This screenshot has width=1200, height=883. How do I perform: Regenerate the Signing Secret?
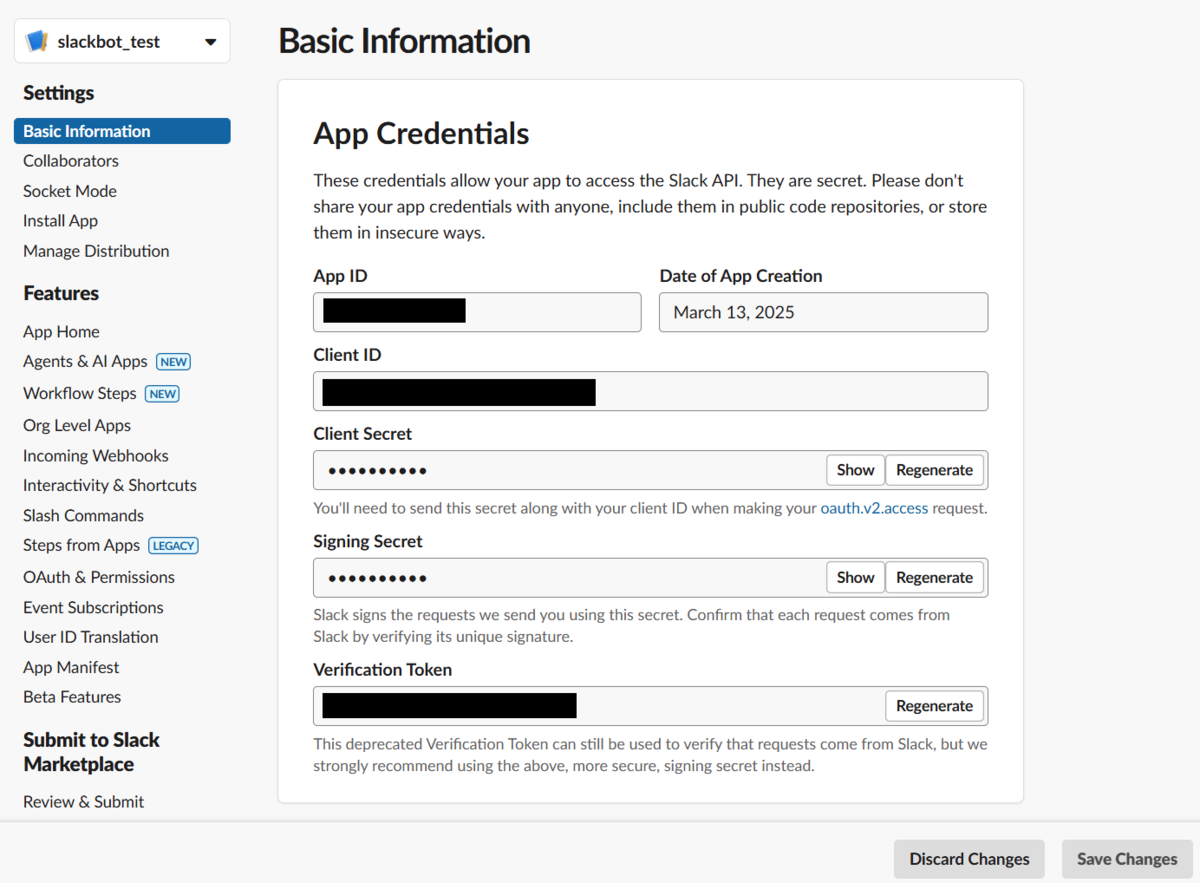tap(934, 578)
